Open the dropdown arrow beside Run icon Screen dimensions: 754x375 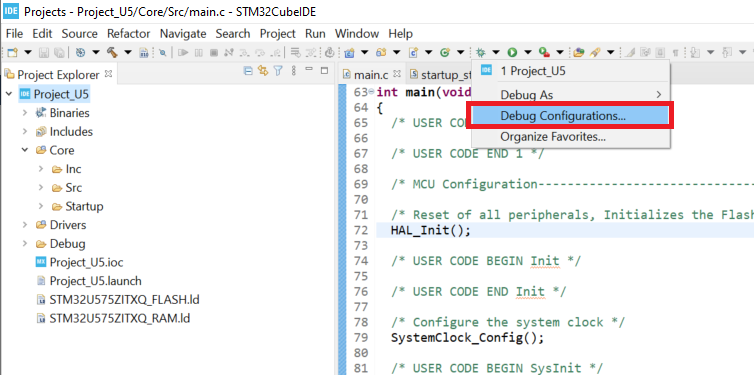(528, 52)
